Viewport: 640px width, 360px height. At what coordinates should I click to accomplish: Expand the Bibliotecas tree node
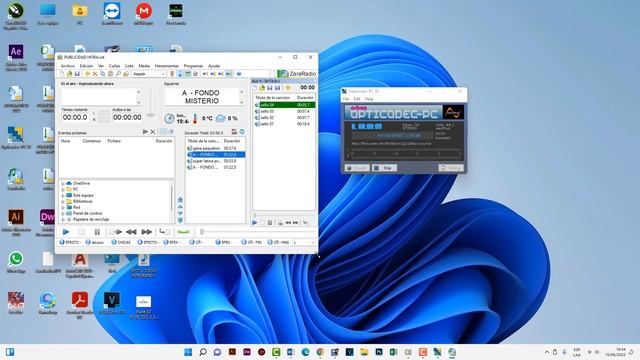tap(63, 202)
